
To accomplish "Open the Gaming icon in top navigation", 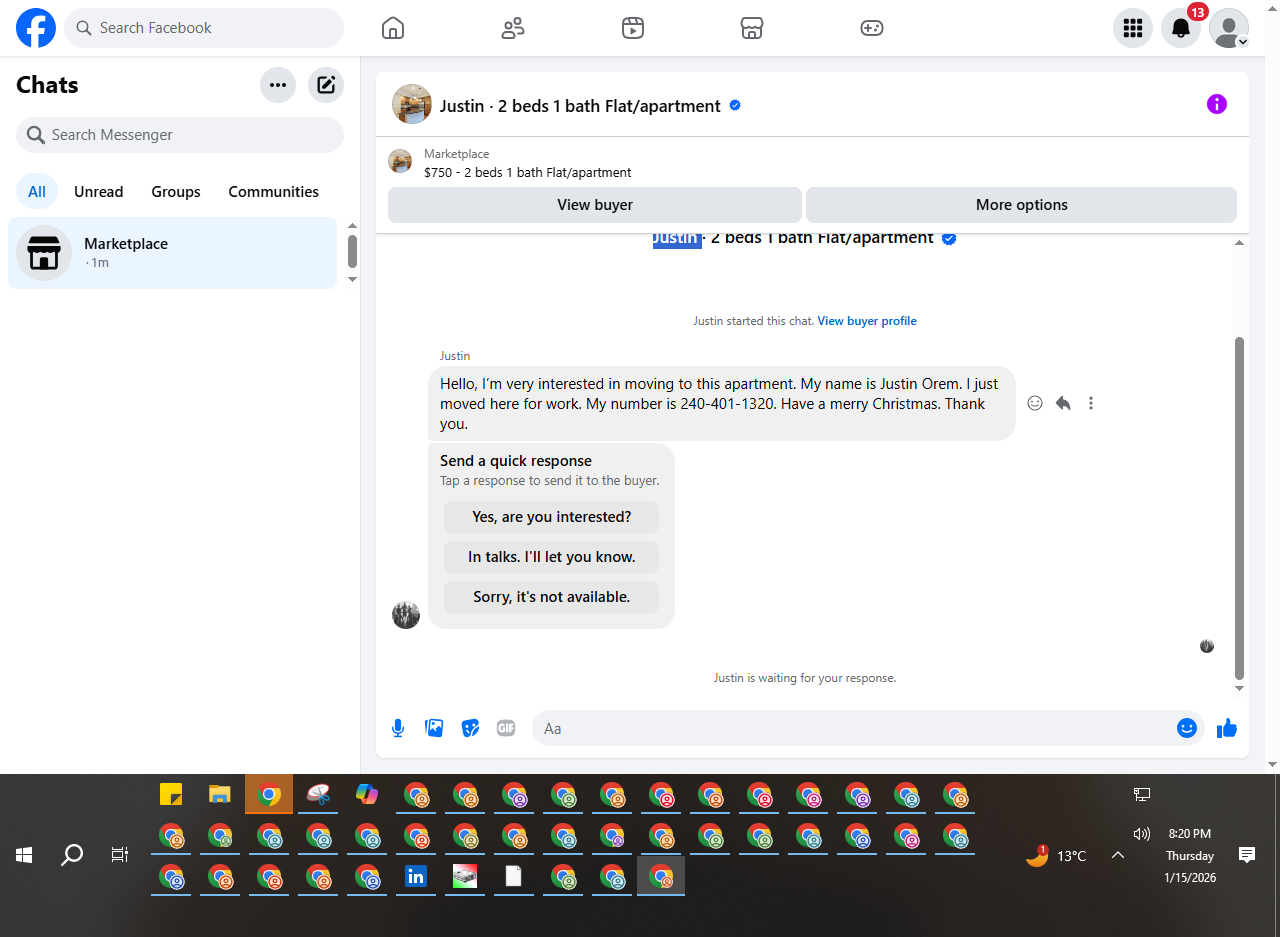I will pos(872,28).
